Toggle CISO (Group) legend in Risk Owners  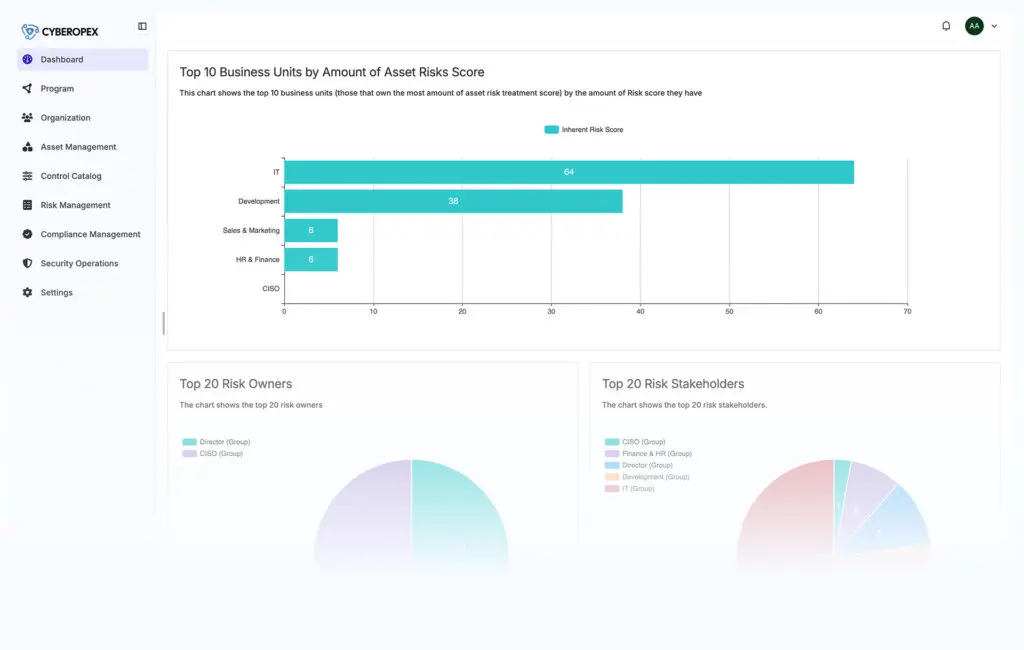pos(212,453)
